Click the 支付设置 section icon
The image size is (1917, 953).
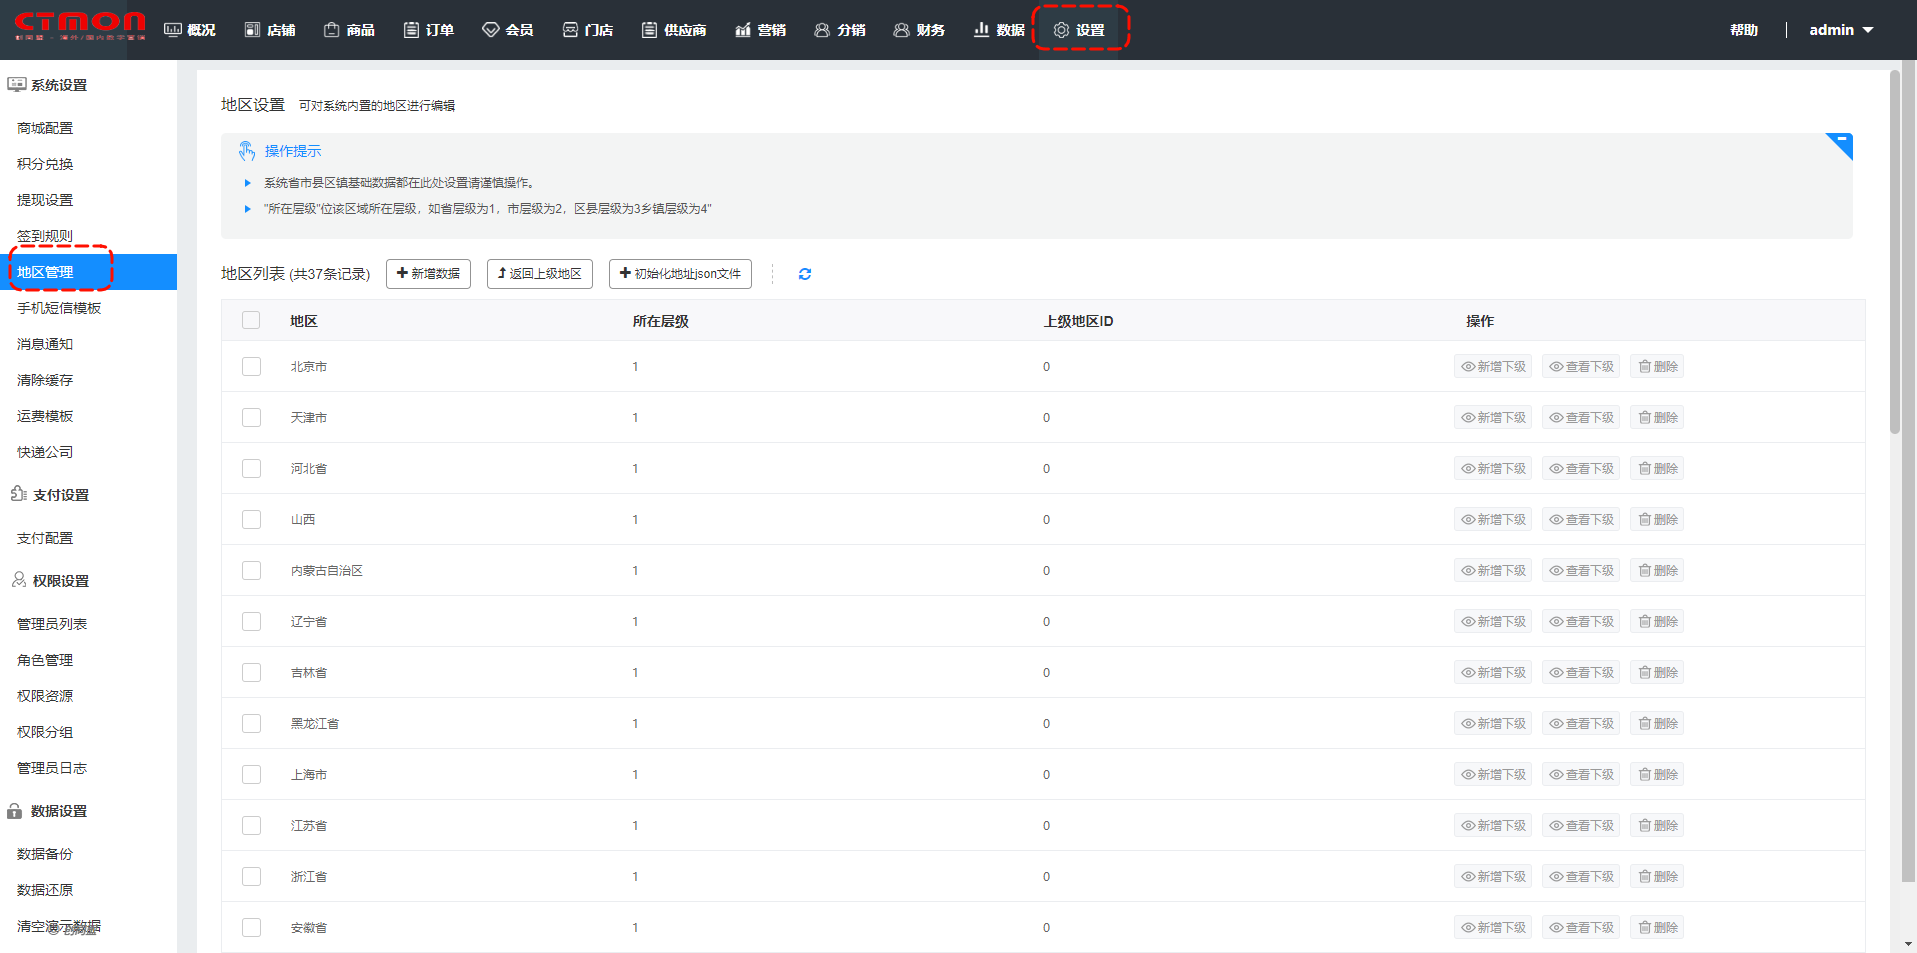point(18,494)
